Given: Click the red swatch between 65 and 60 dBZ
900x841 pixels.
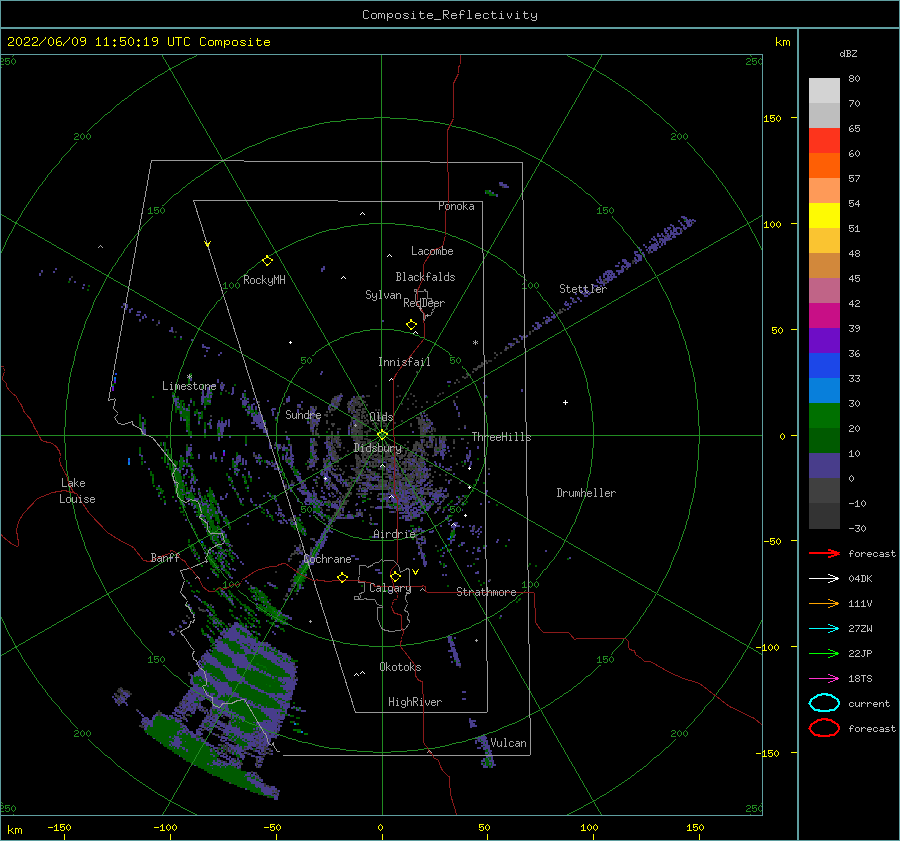Looking at the screenshot, I should (x=824, y=141).
